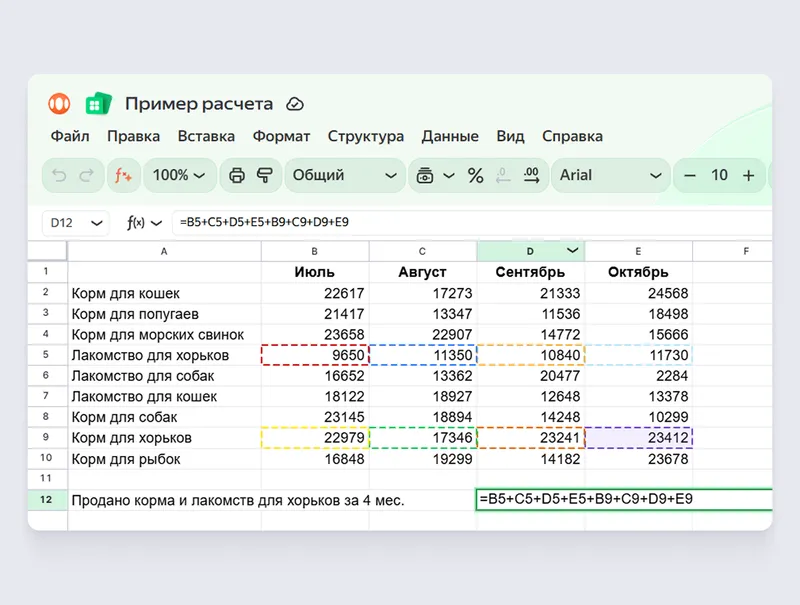800x605 pixels.
Task: Open the Вставка menu
Action: click(x=206, y=136)
